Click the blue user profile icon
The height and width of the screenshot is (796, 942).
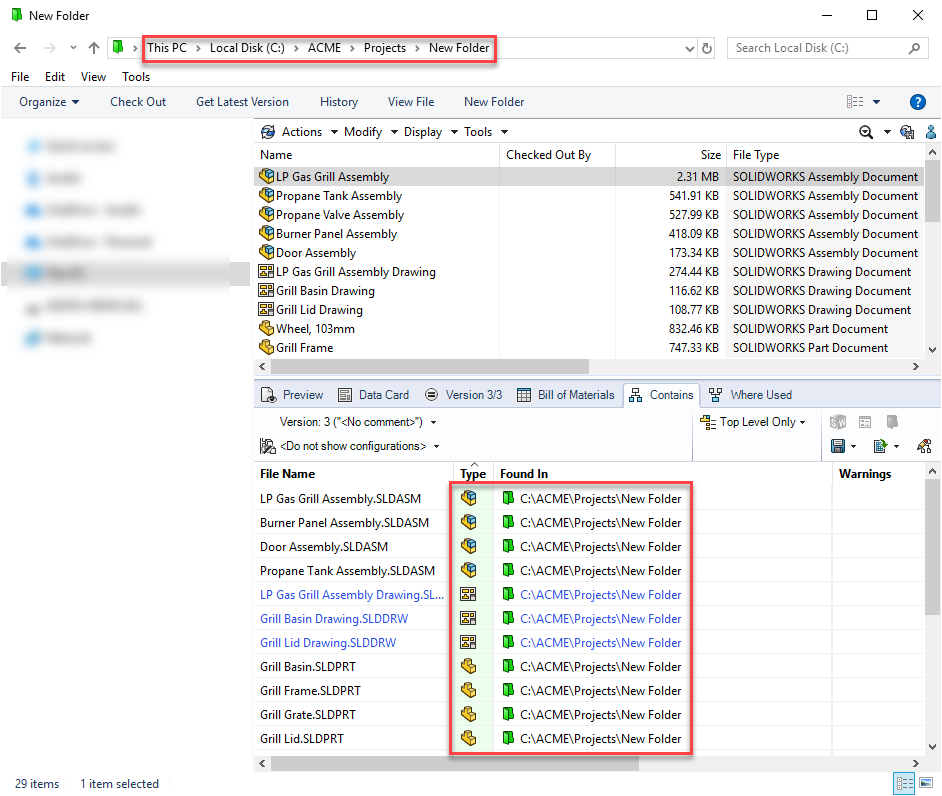tap(931, 132)
